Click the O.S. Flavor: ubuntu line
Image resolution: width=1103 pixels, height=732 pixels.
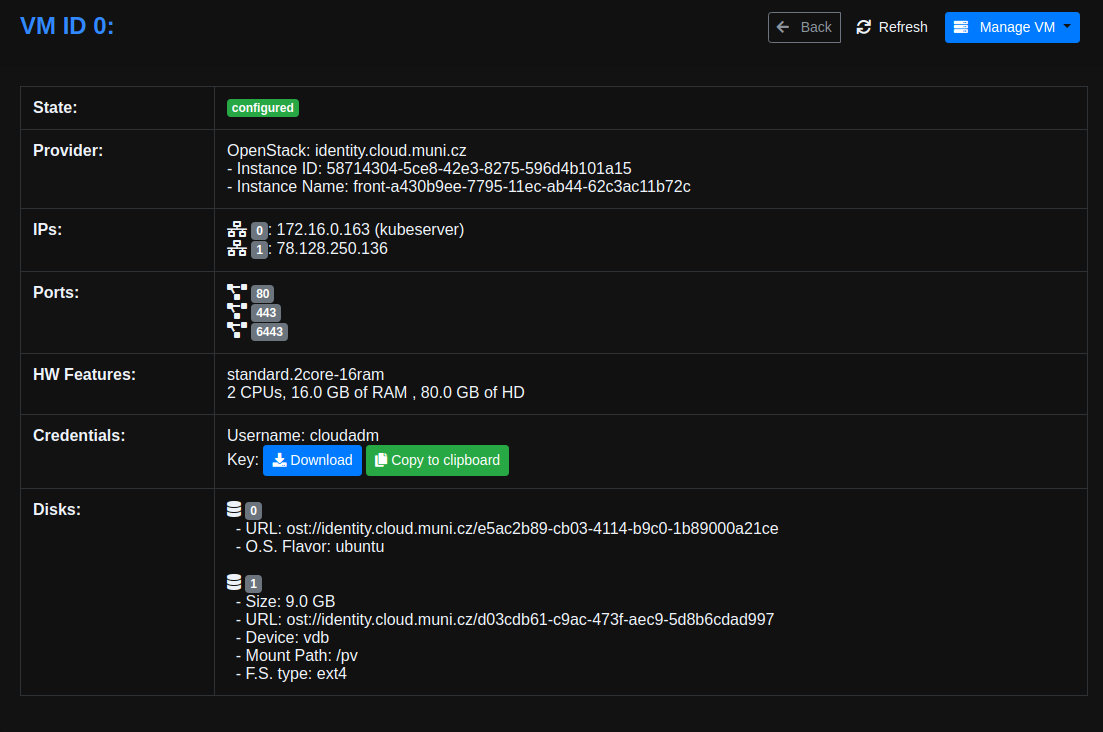pyautogui.click(x=310, y=547)
